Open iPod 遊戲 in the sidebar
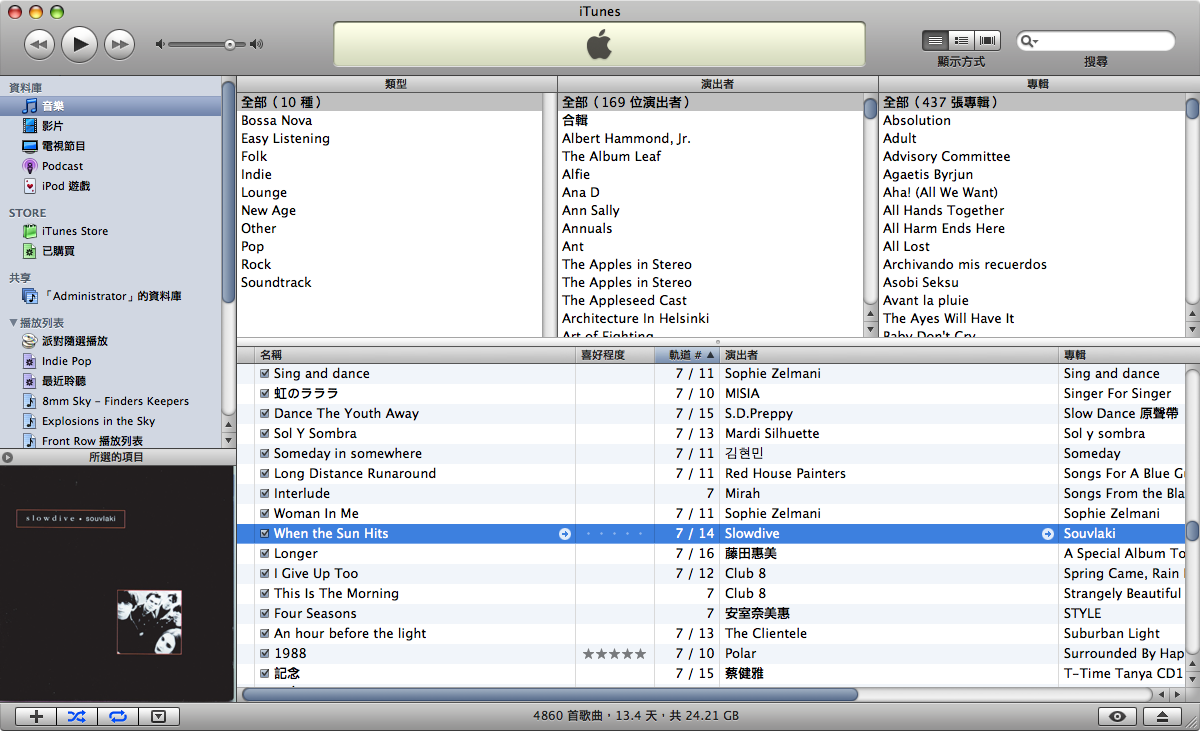 (110, 186)
